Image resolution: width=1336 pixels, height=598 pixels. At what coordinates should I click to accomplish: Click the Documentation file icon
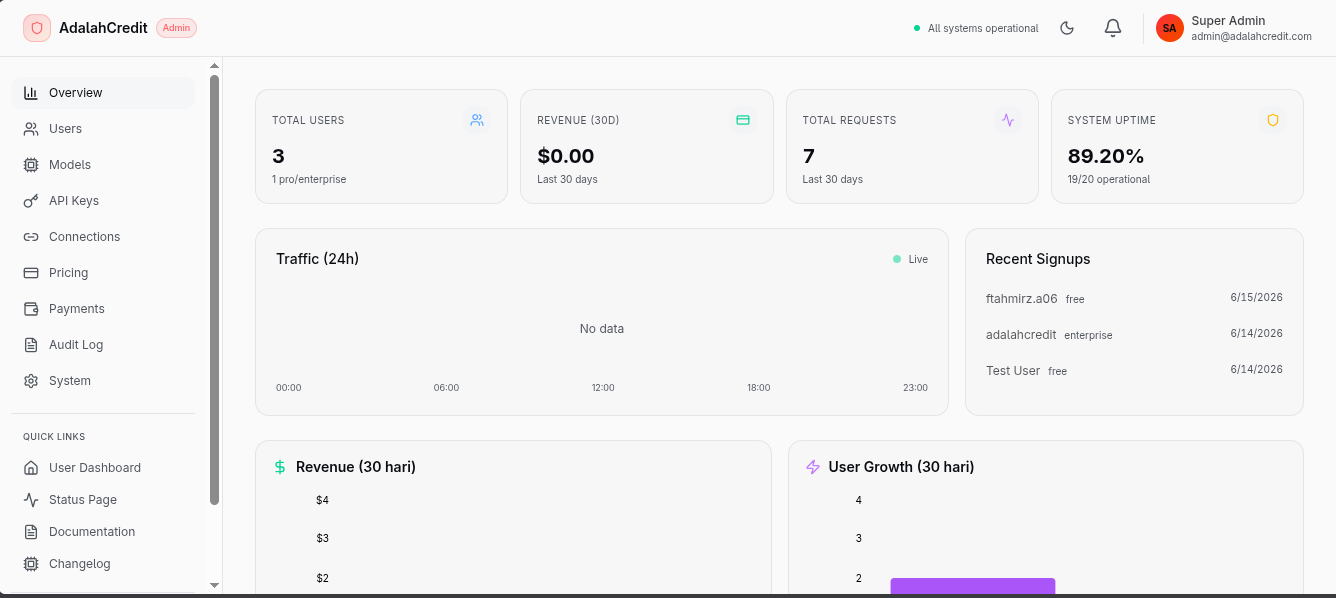tap(31, 532)
